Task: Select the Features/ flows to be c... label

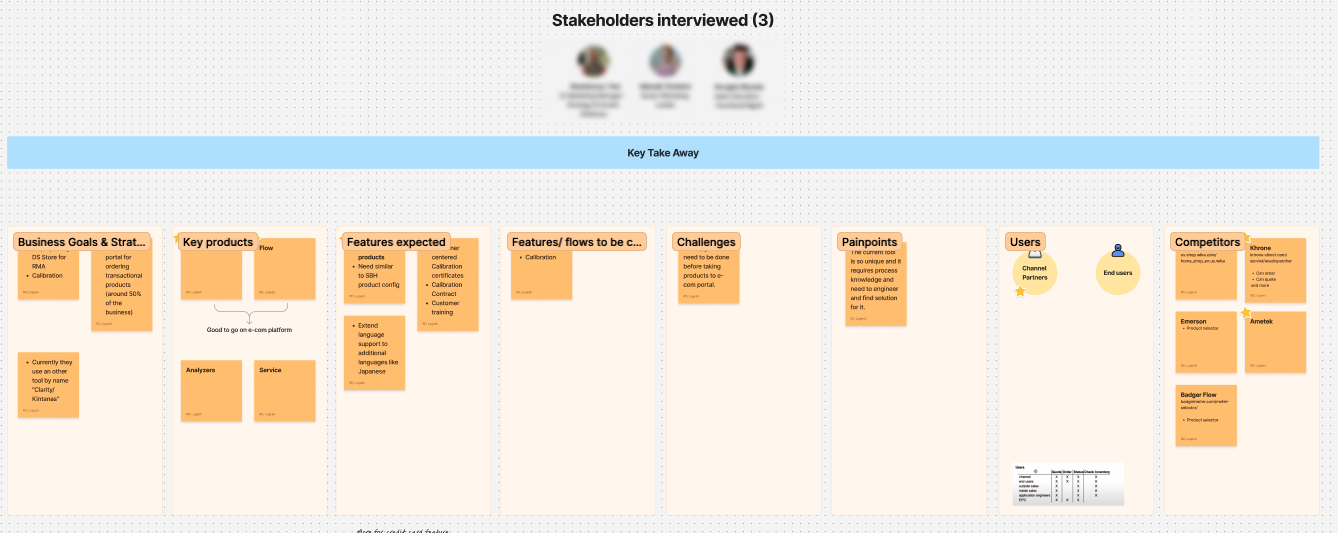Action: pos(577,242)
